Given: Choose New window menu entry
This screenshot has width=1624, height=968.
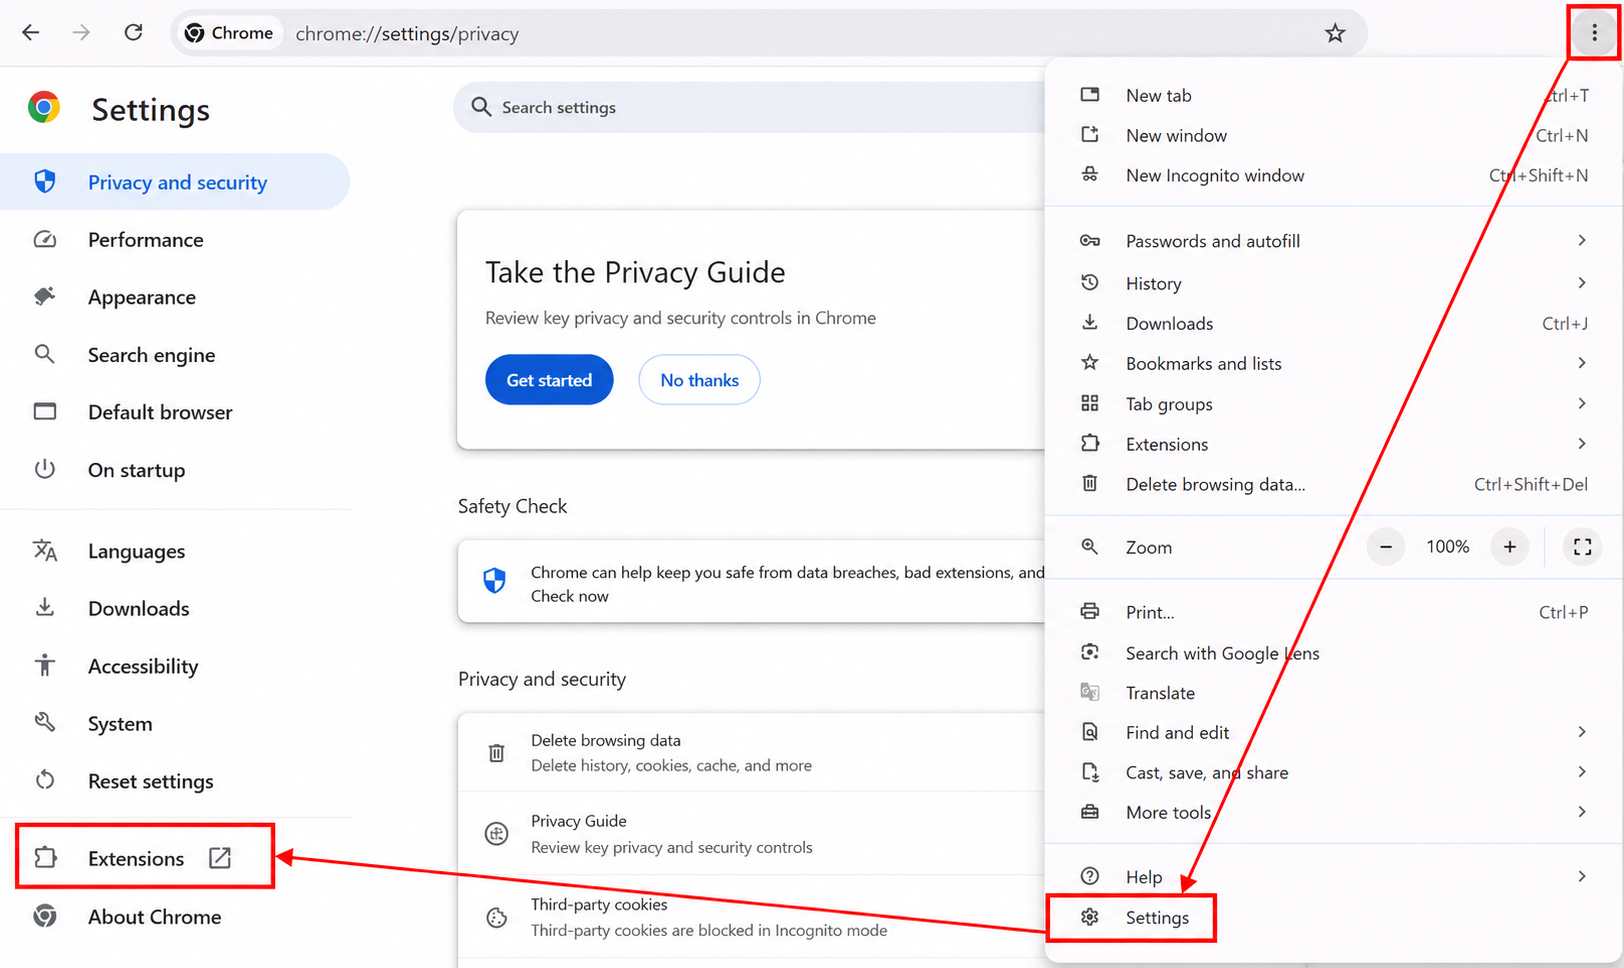Looking at the screenshot, I should pos(1334,135).
